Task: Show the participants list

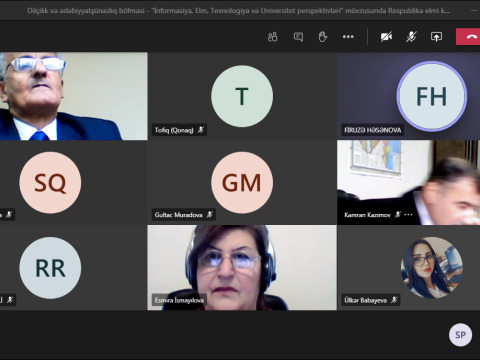Action: 272,37
